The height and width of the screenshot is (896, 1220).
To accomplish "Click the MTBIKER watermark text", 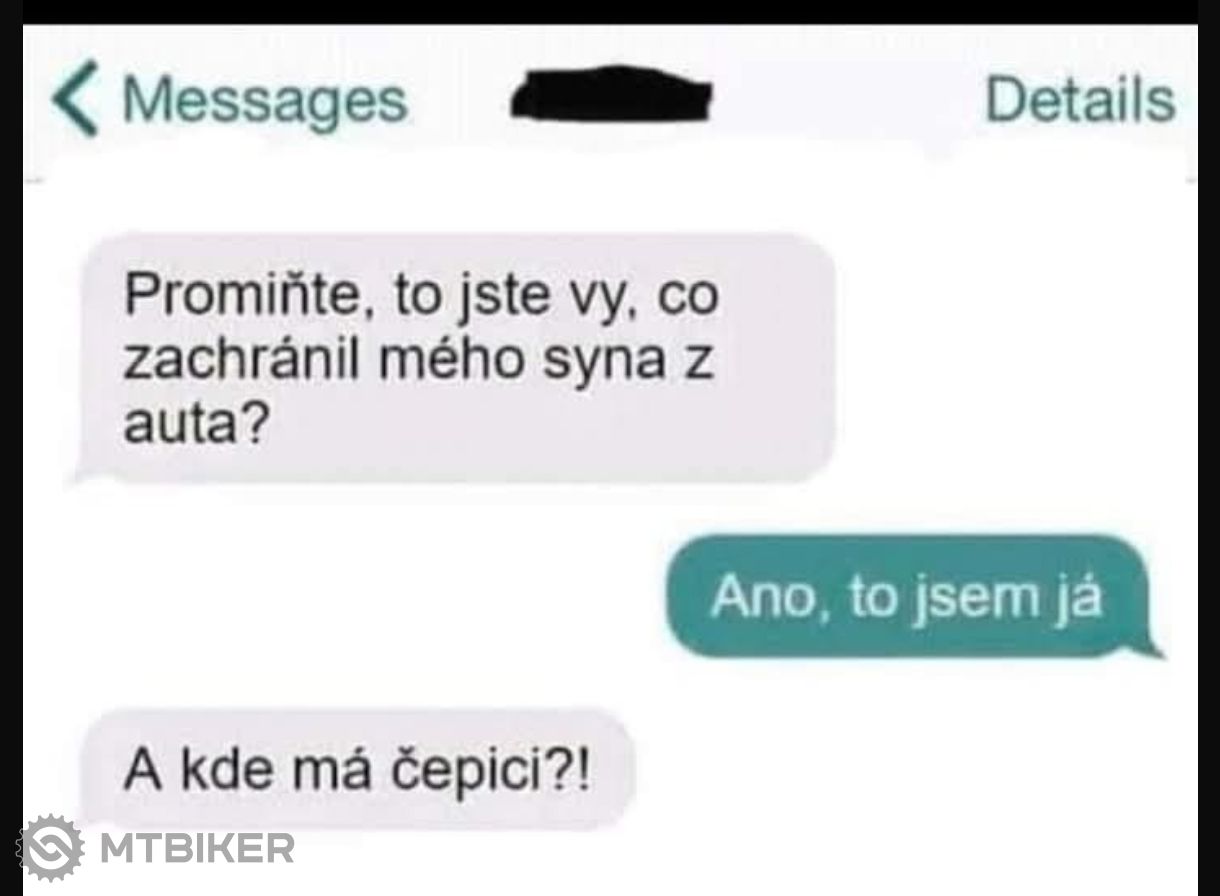I will pyautogui.click(x=197, y=848).
